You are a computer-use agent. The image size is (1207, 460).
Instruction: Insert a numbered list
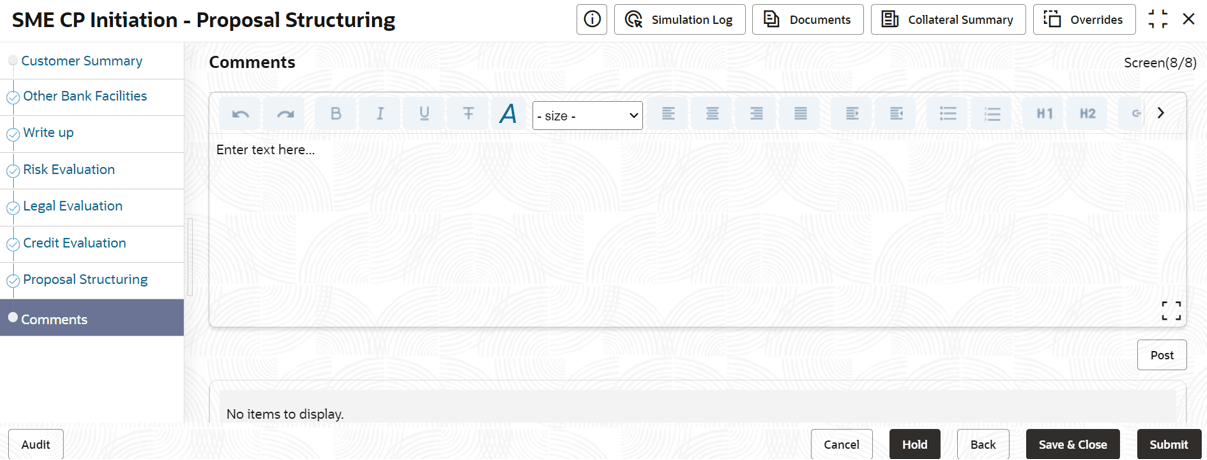point(992,114)
